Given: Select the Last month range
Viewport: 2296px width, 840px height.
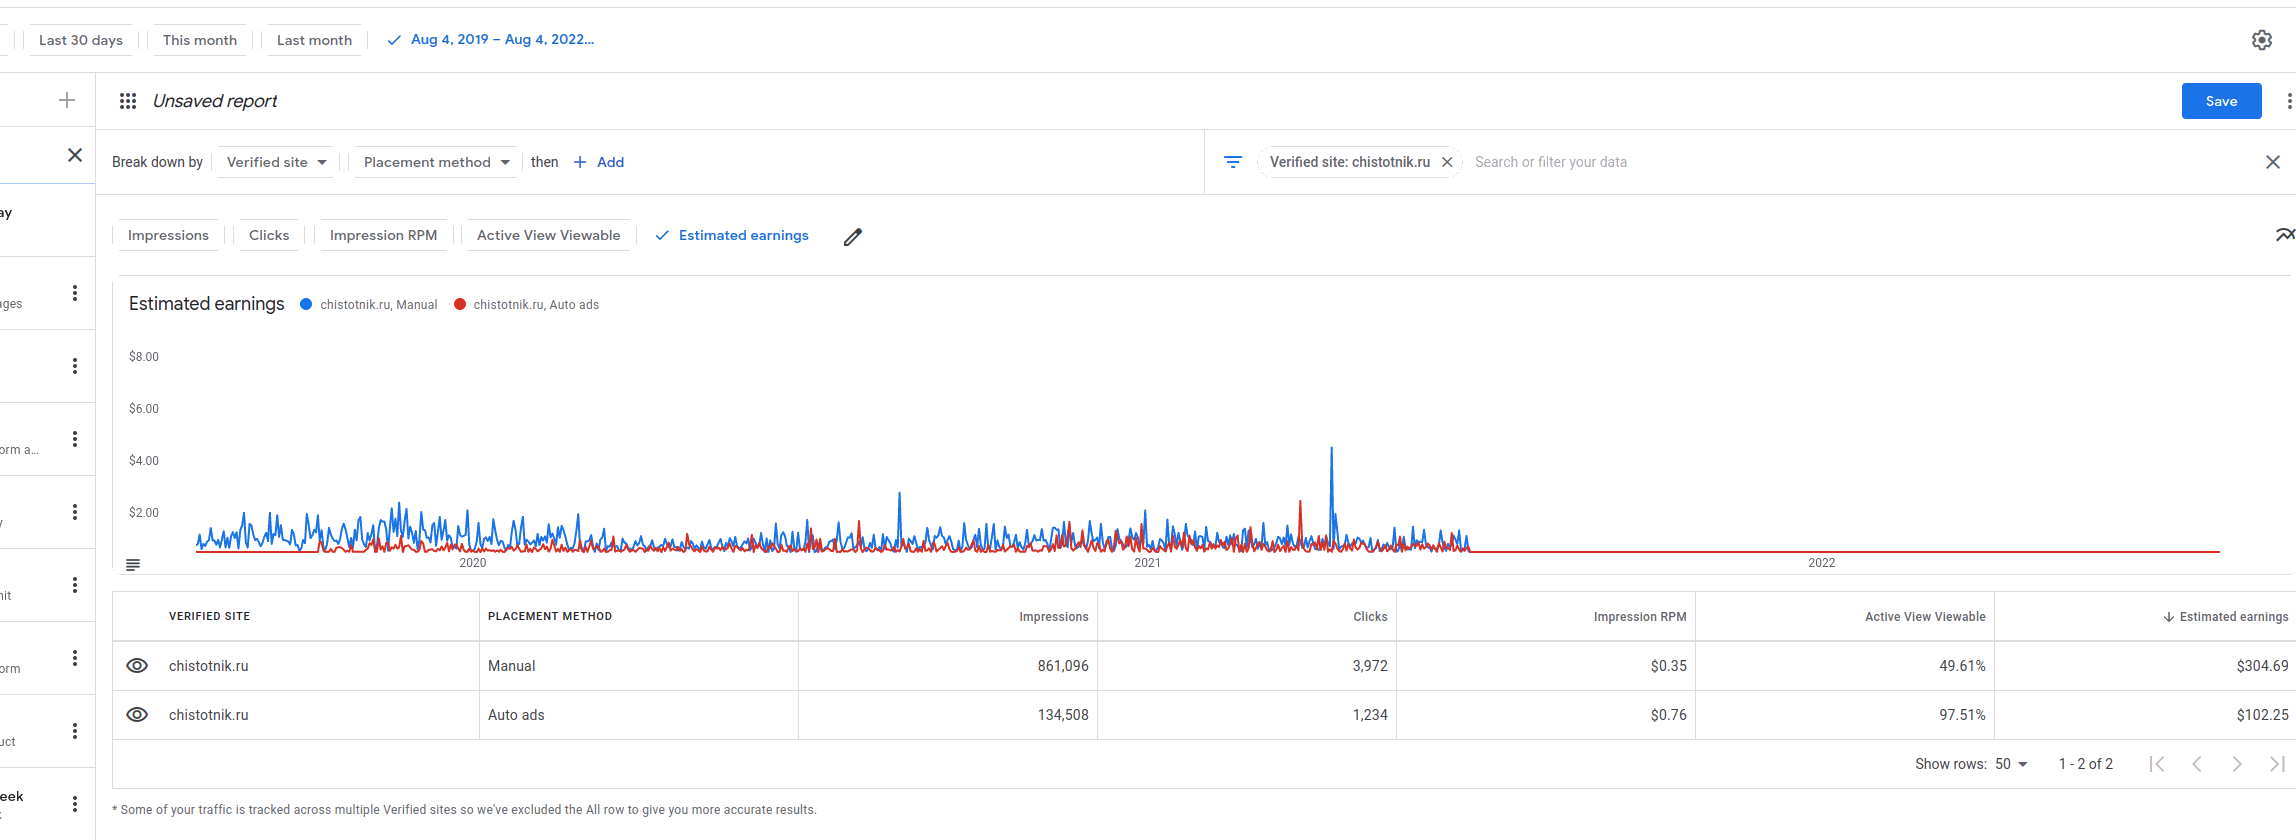Looking at the screenshot, I should [x=314, y=40].
